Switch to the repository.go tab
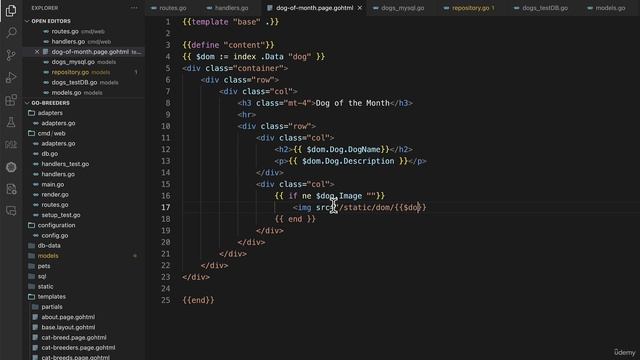Screen dimensions: 640x360 [470, 8]
